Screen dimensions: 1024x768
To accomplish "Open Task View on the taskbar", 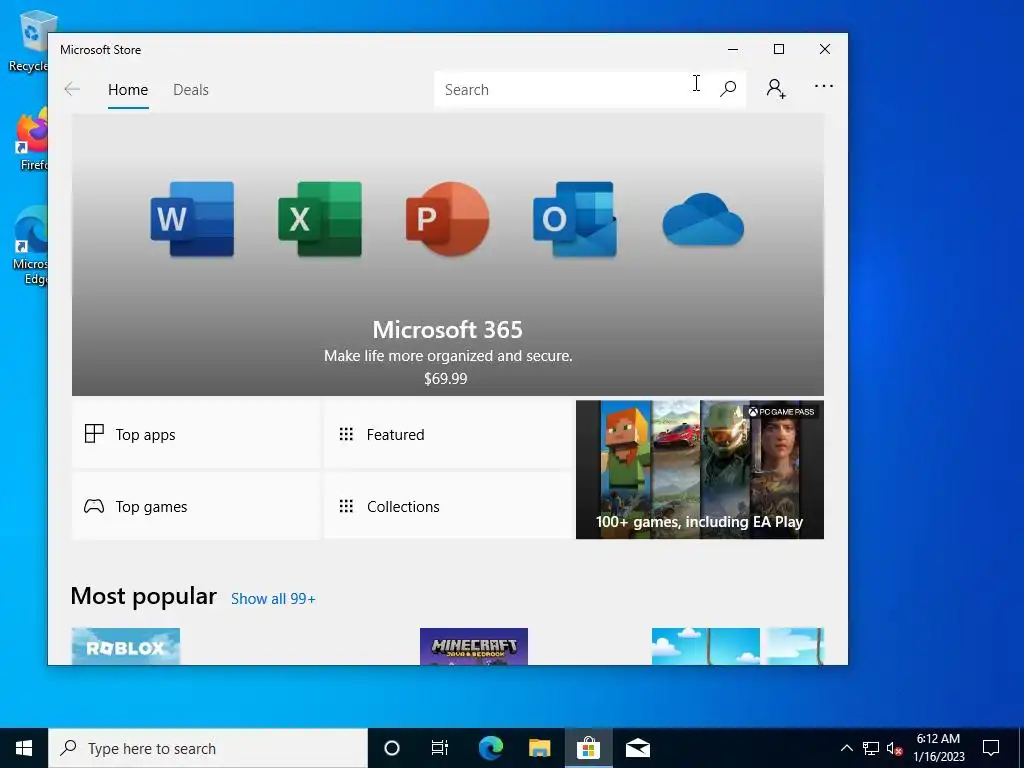I will point(440,748).
